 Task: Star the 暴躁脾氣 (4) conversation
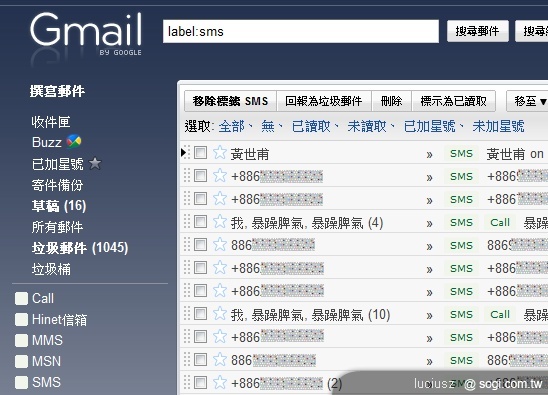pos(220,222)
